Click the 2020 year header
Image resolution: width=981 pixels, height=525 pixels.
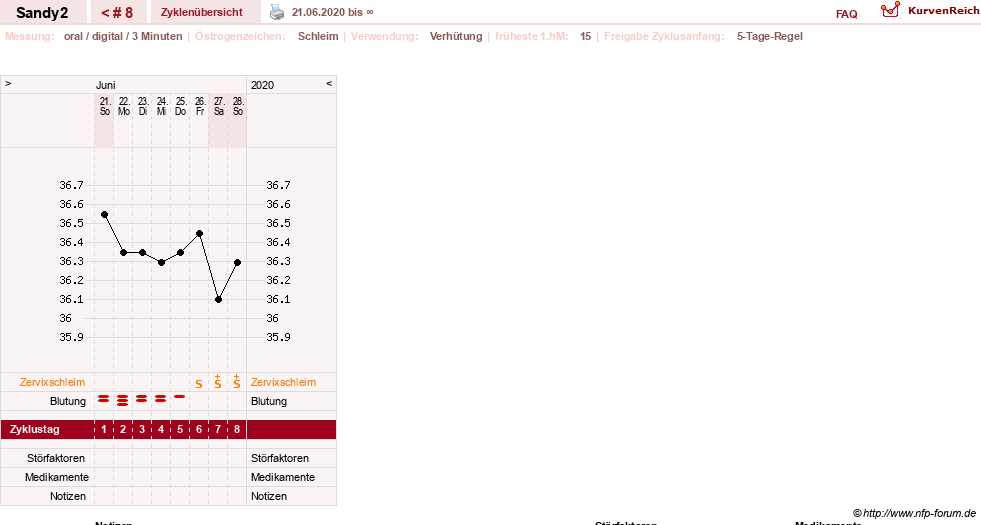coord(262,85)
